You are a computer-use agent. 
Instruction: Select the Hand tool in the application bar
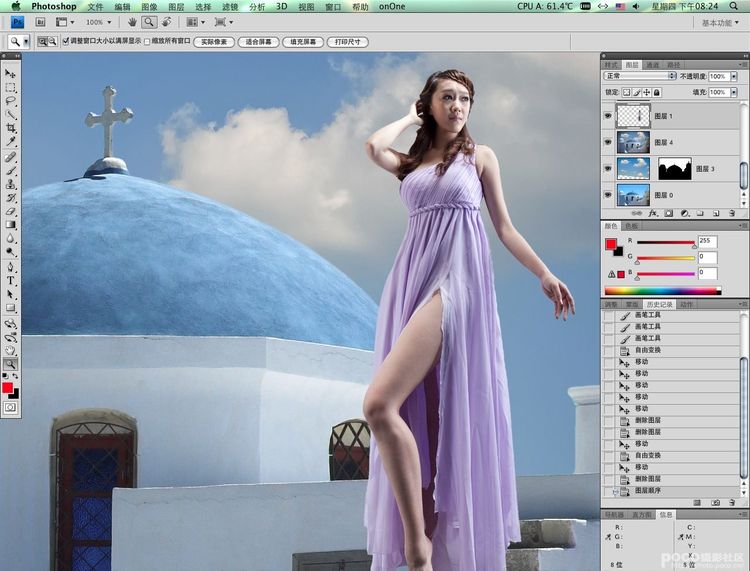pyautogui.click(x=132, y=22)
